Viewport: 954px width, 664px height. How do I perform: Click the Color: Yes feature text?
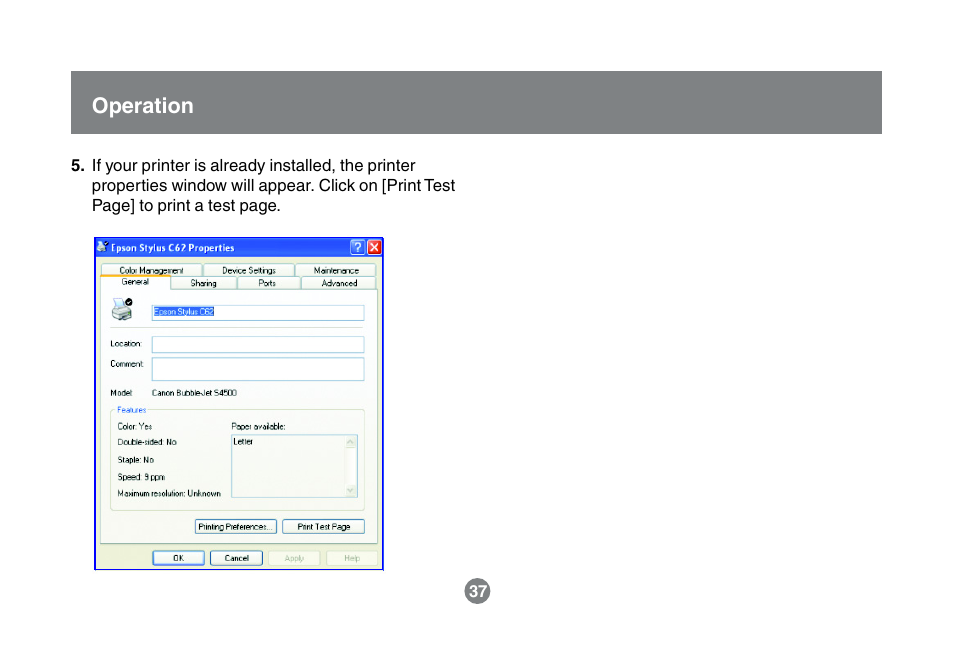[134, 427]
